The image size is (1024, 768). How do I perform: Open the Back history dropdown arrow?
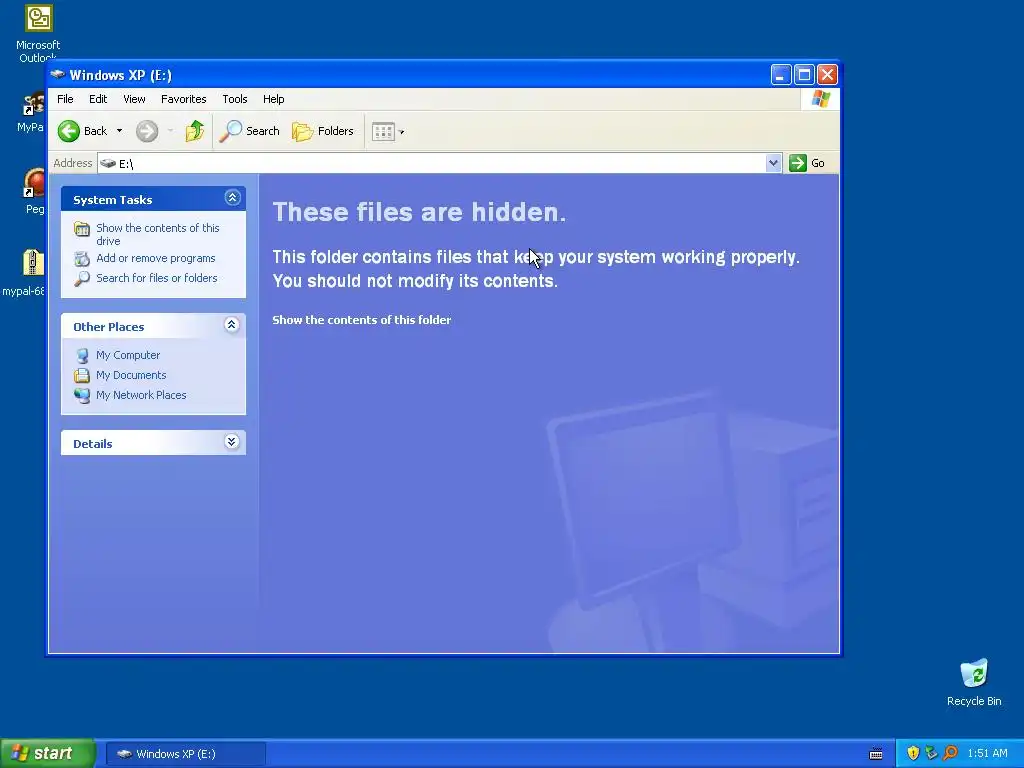pos(120,131)
